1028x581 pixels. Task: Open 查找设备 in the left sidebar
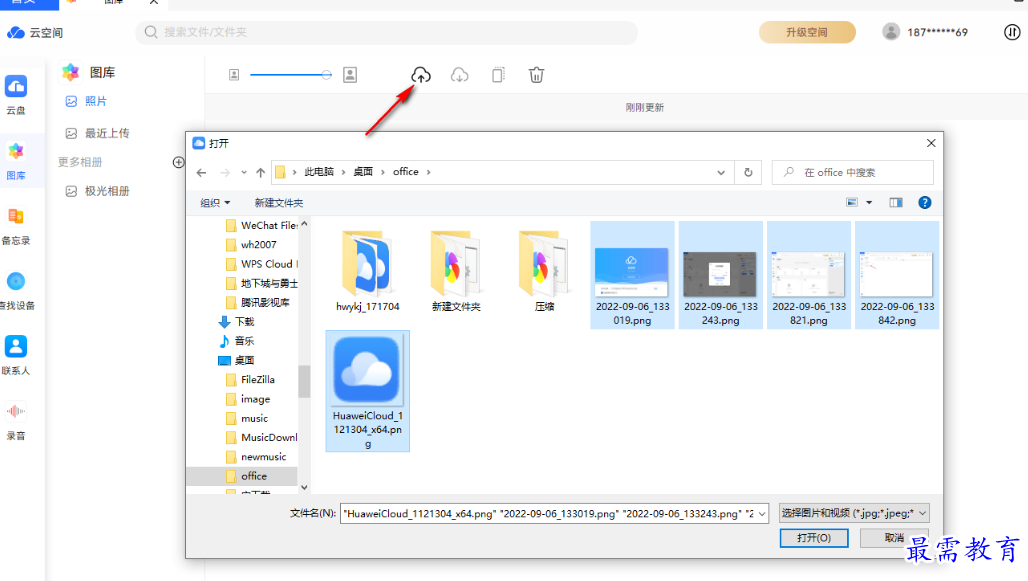point(16,290)
